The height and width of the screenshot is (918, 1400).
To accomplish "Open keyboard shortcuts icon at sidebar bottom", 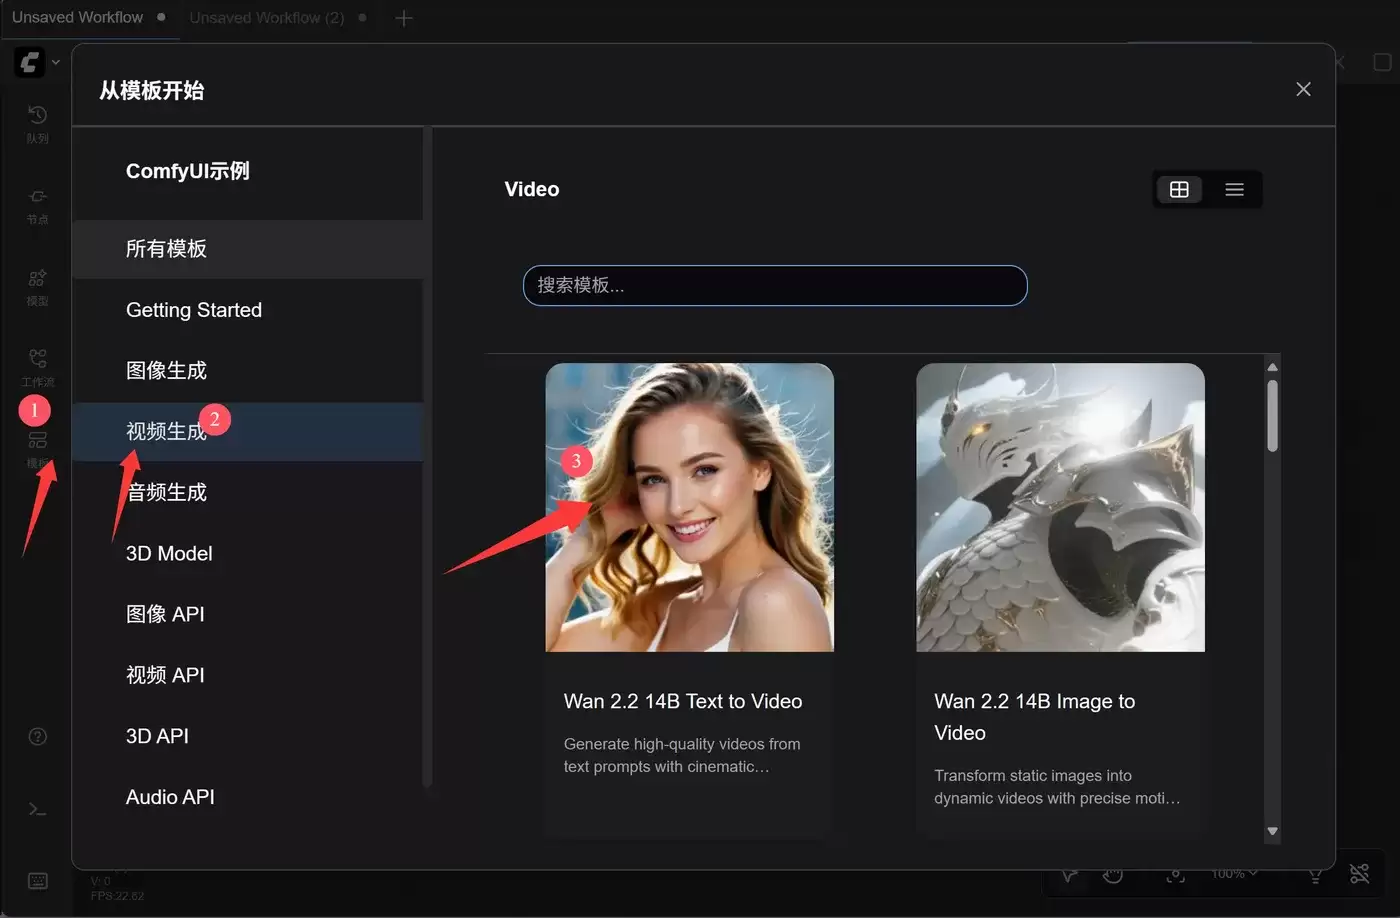I will coord(37,881).
